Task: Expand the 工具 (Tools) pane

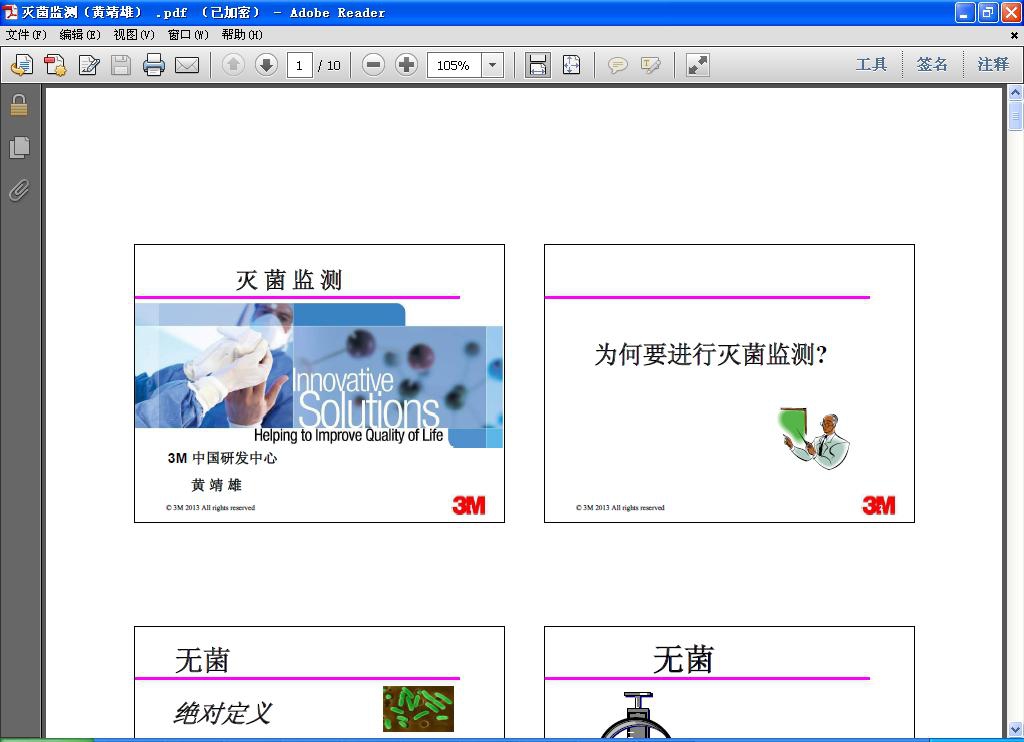Action: (x=872, y=64)
